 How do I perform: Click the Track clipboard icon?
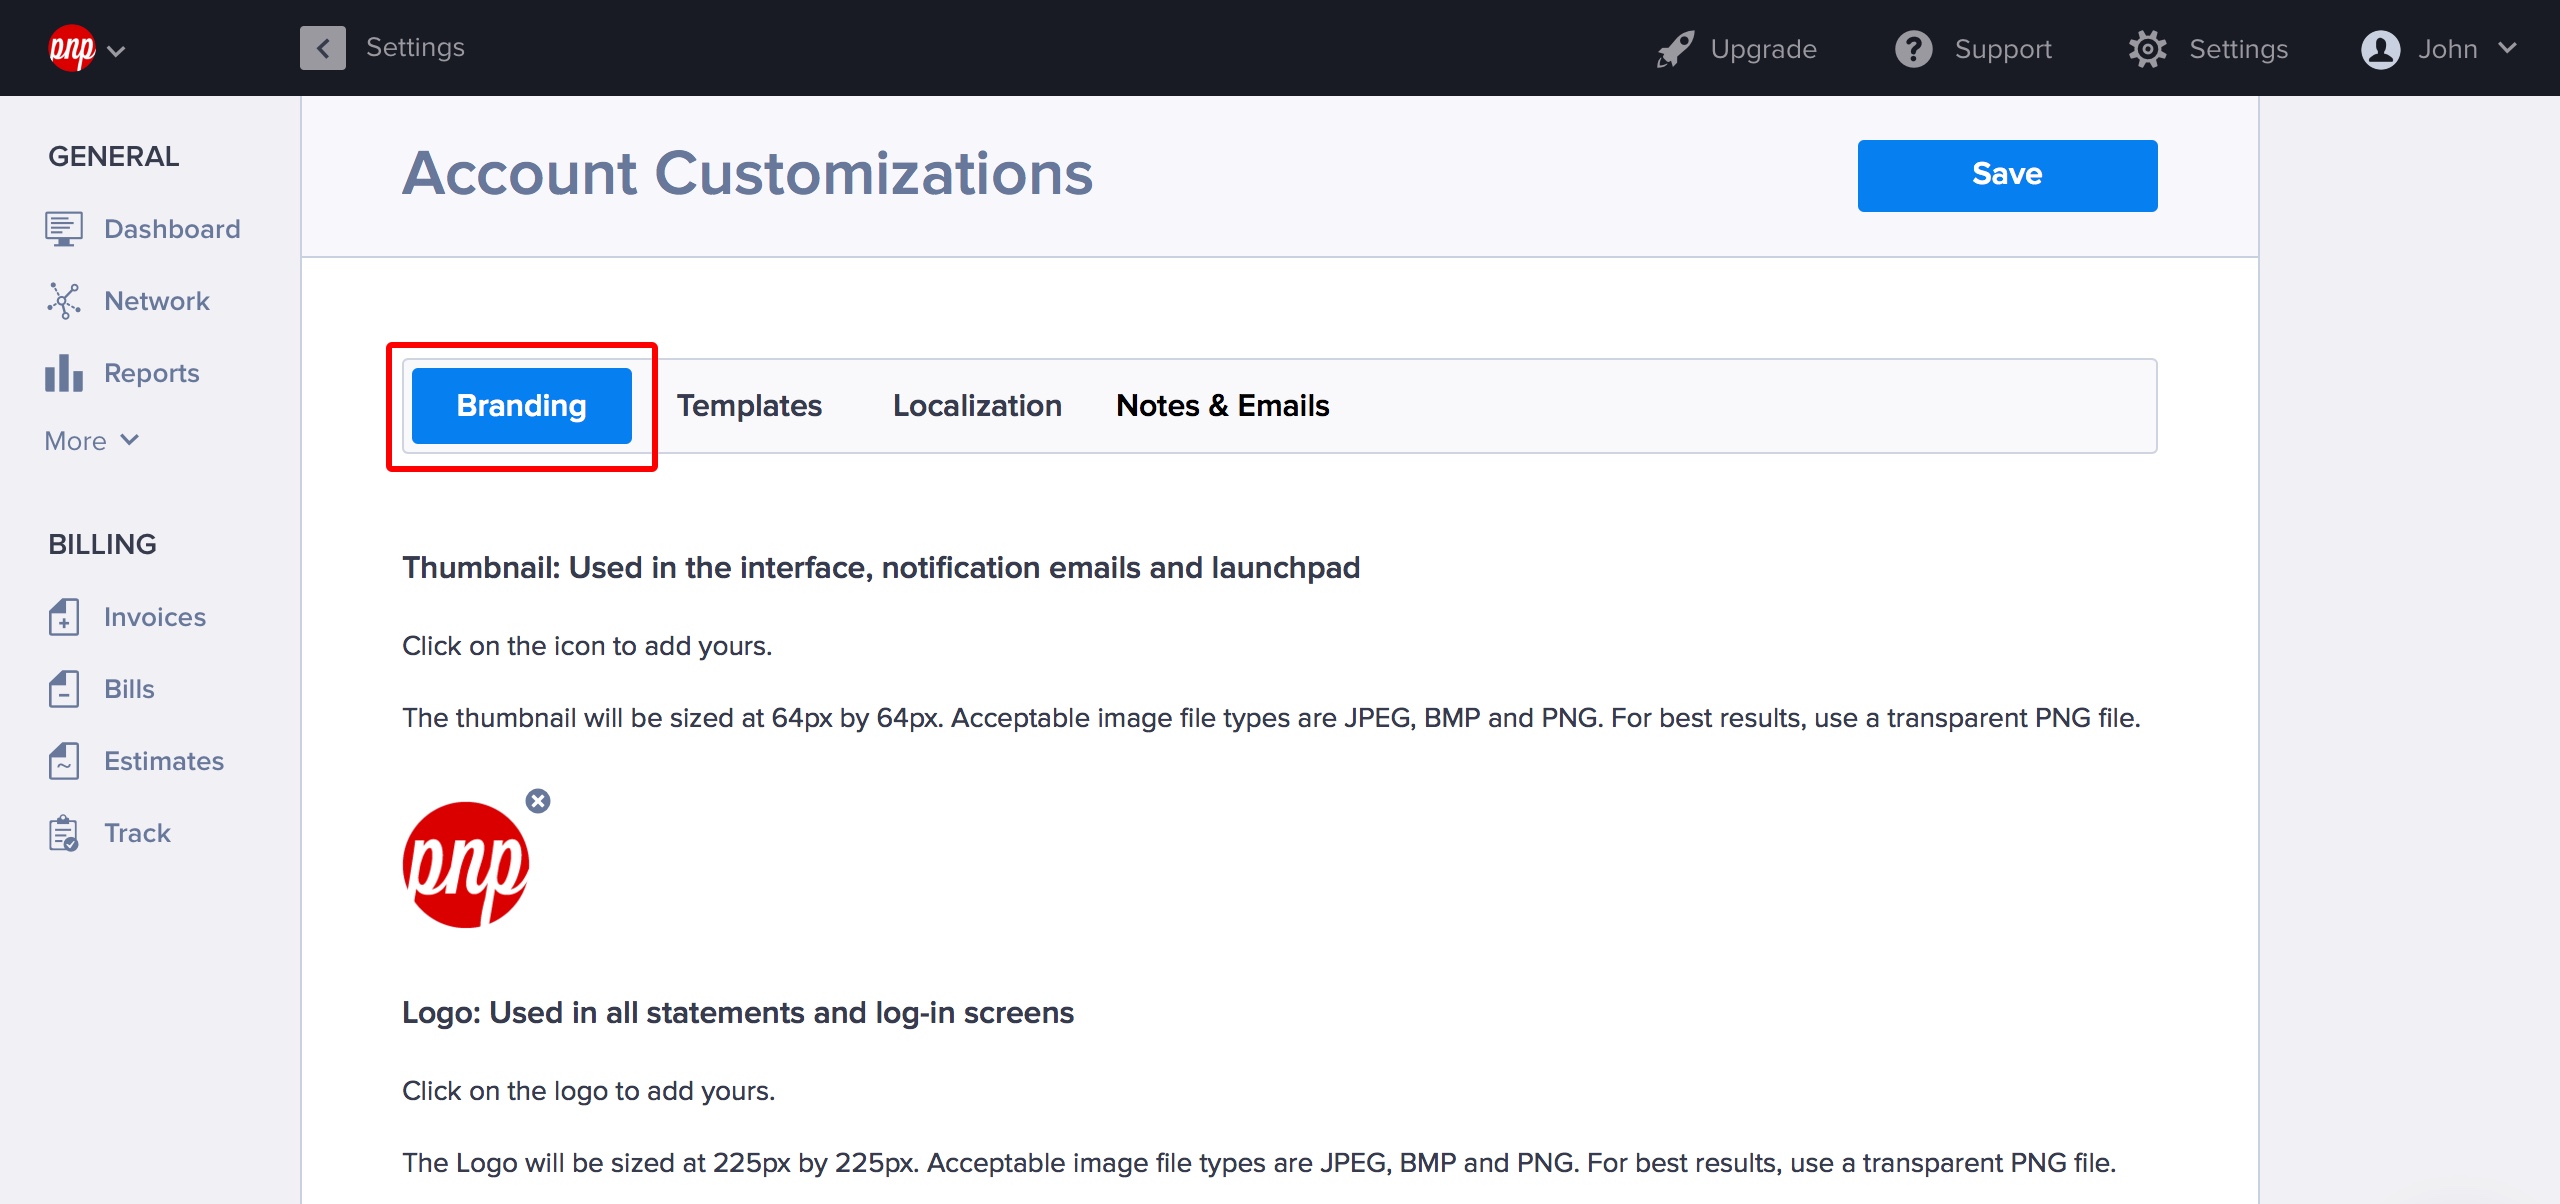coord(63,833)
